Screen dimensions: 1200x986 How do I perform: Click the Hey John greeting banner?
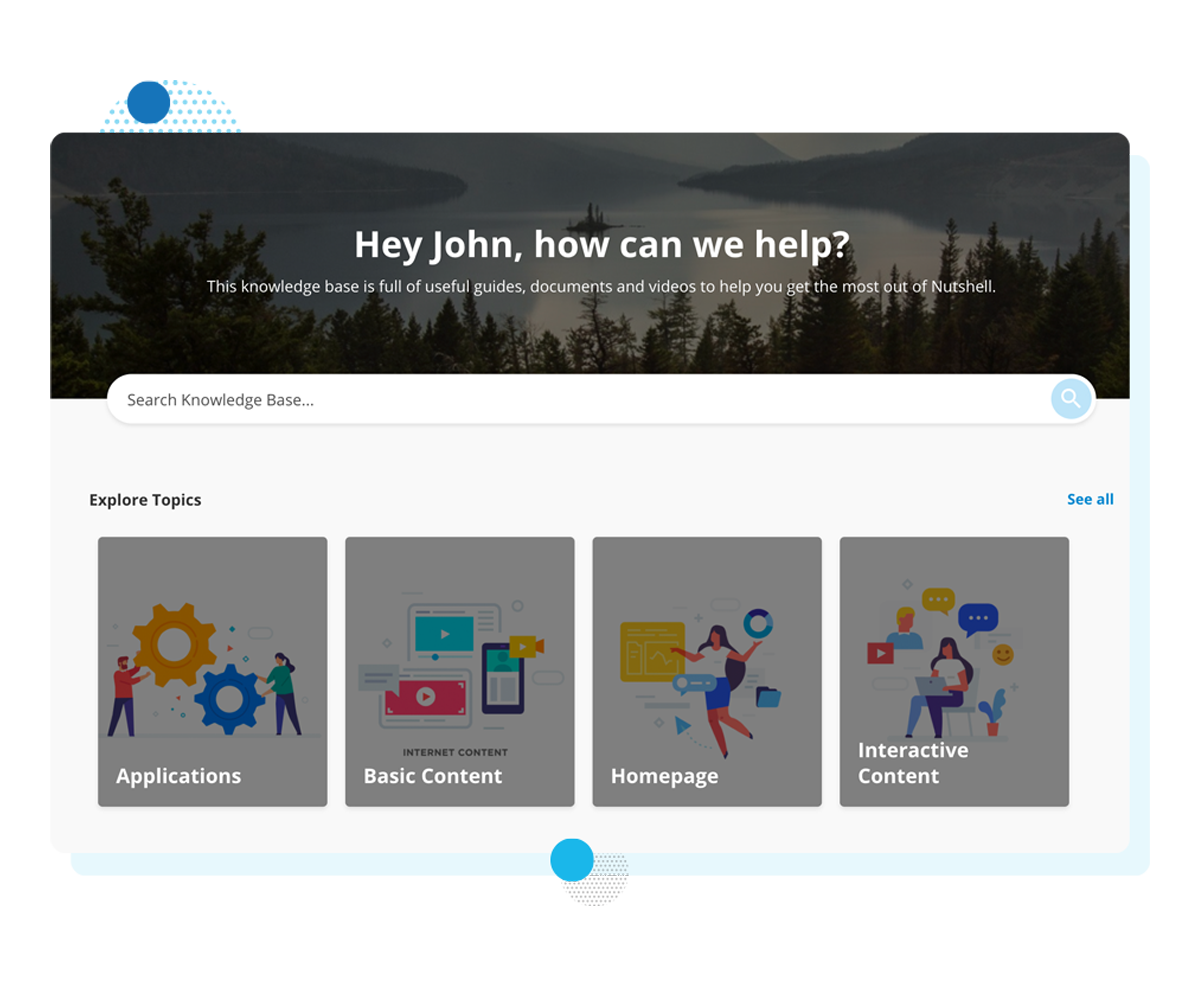tap(600, 243)
